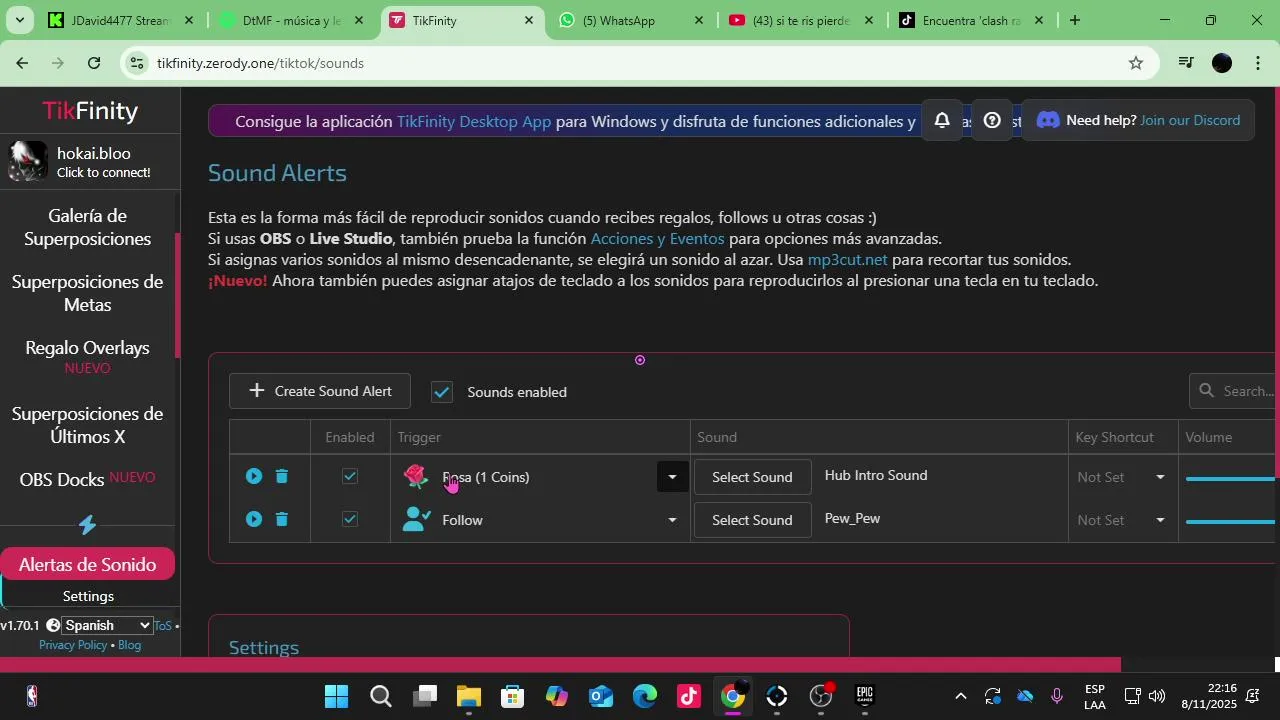Click the lightning bolt sidebar icon

(x=87, y=525)
